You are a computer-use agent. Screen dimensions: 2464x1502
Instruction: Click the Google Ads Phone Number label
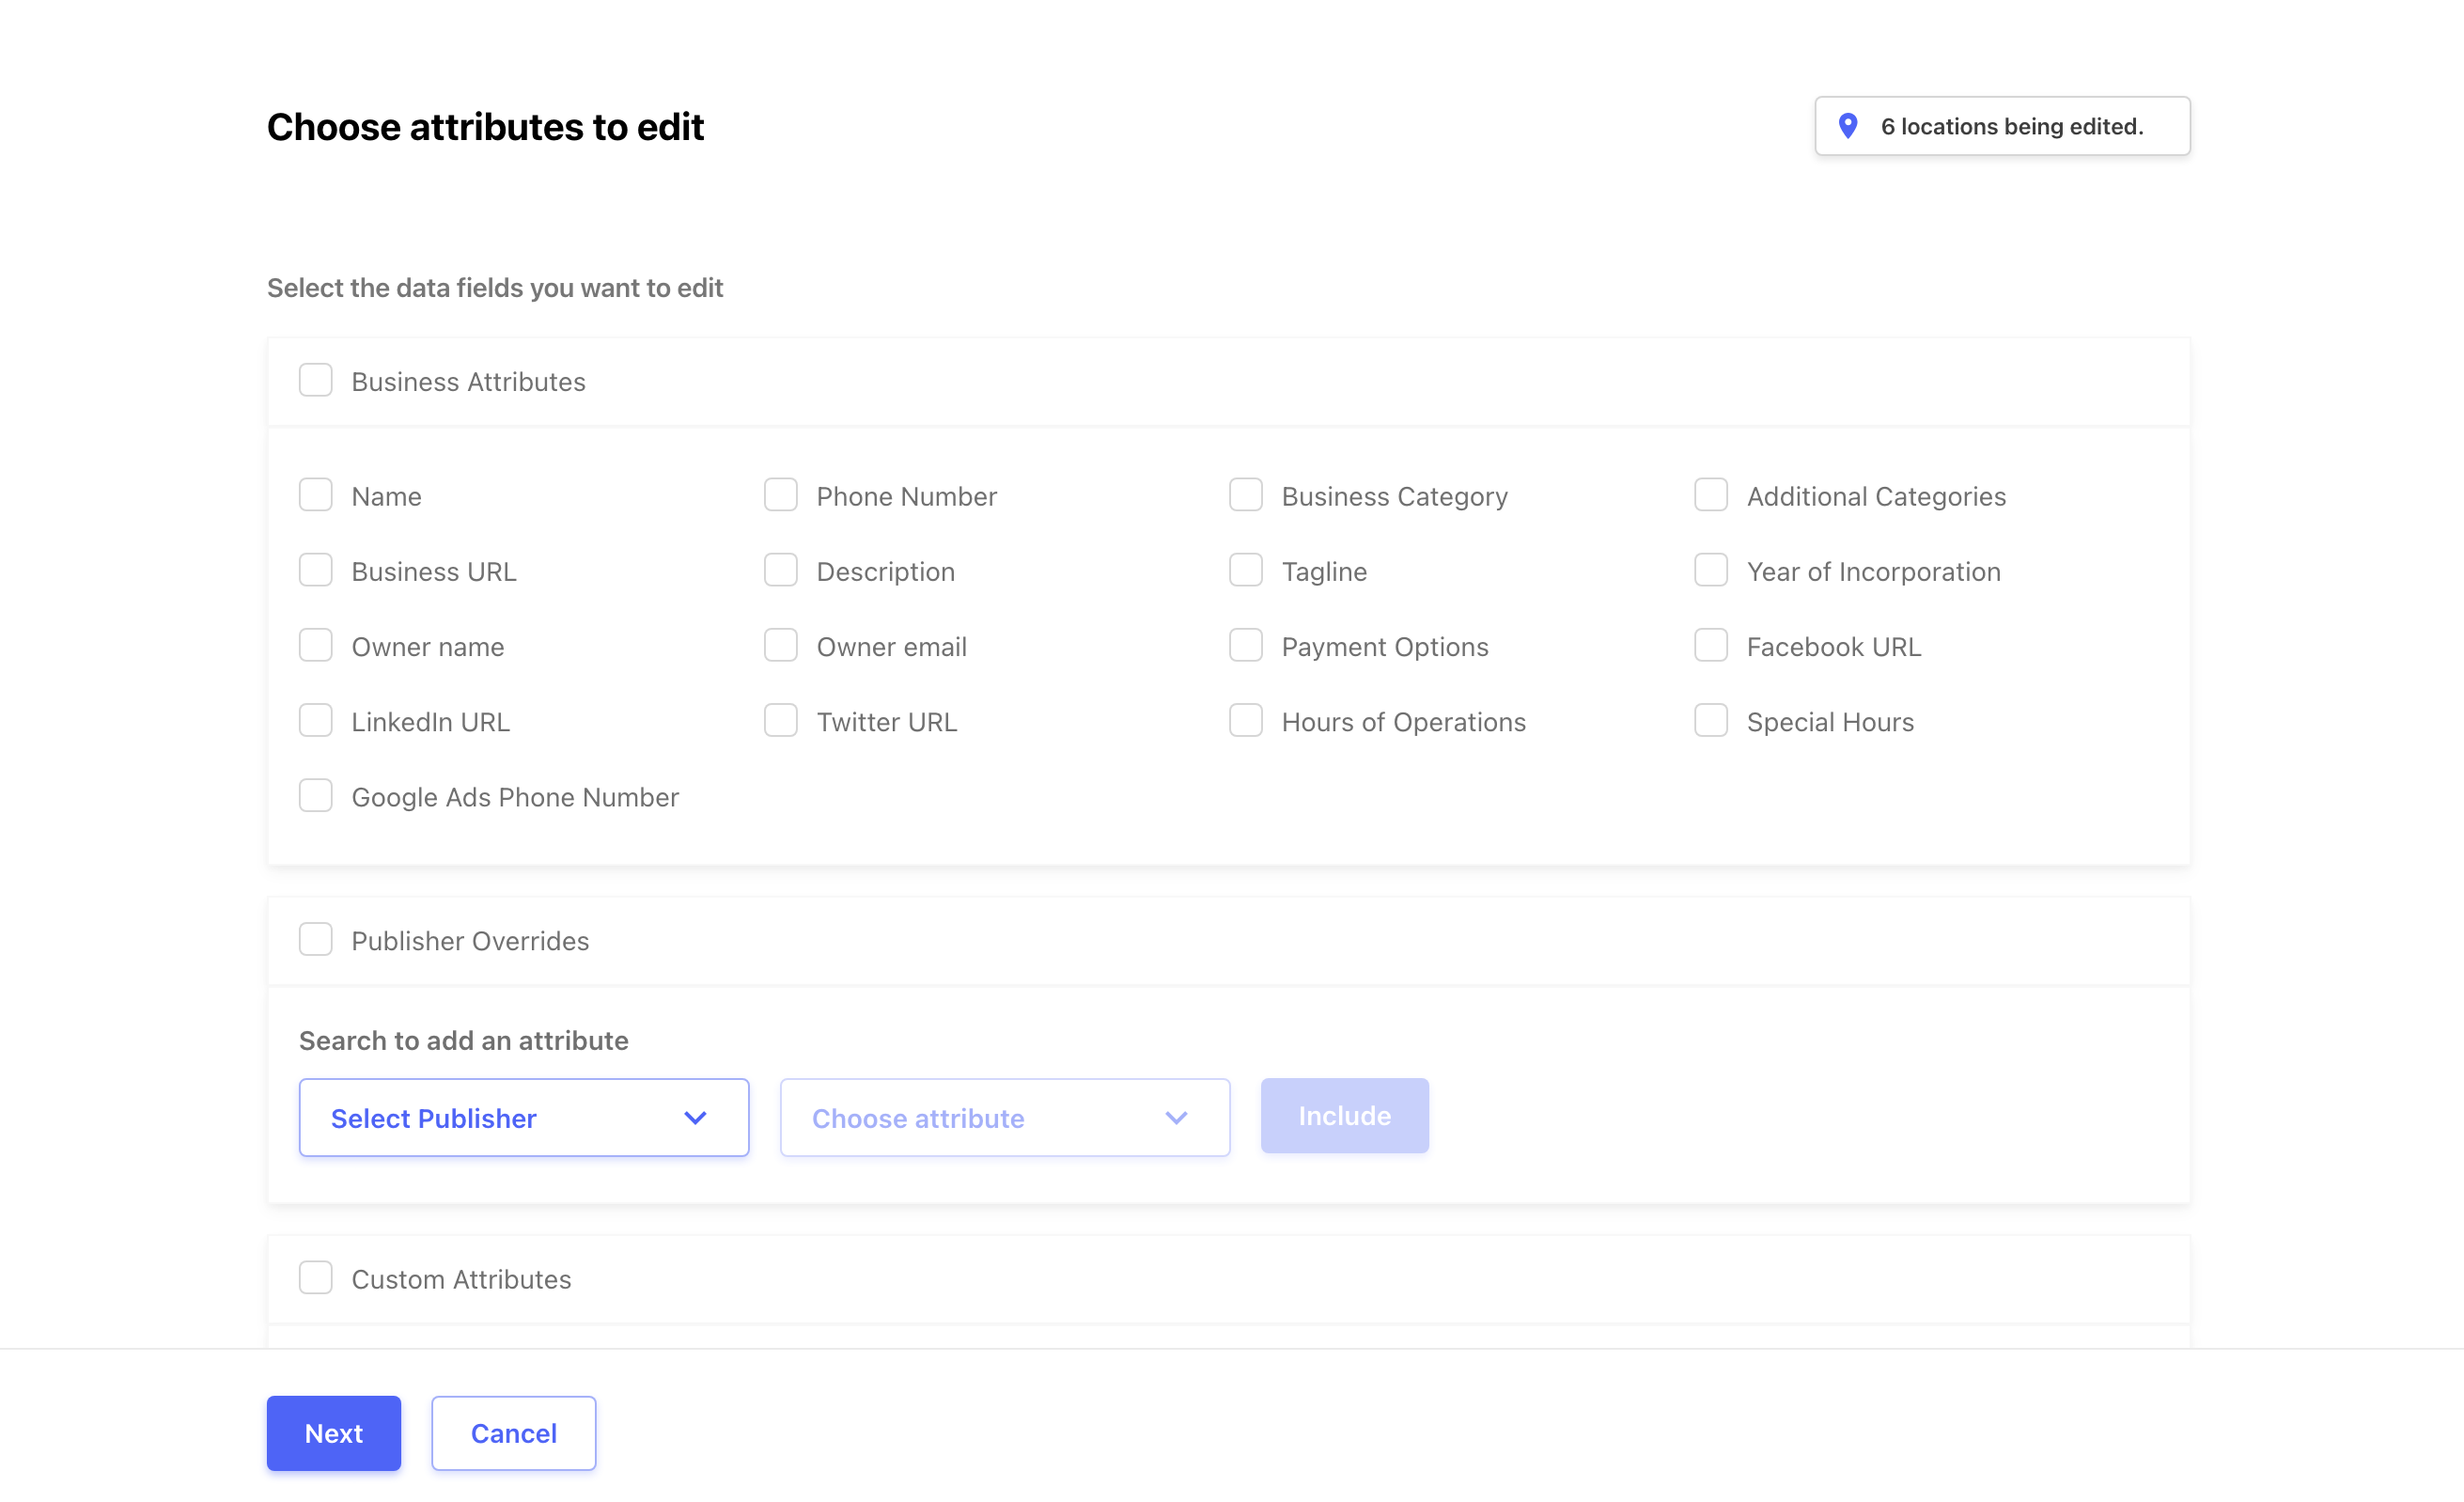point(515,797)
